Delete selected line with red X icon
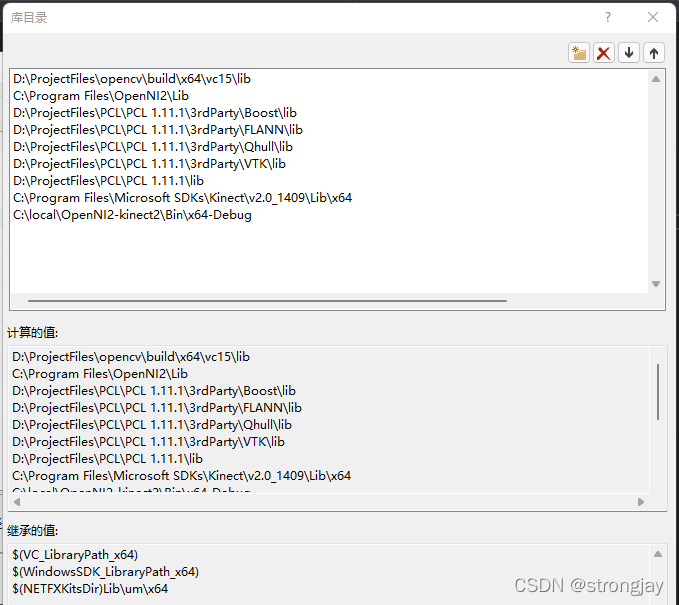This screenshot has height=605, width=679. point(604,53)
